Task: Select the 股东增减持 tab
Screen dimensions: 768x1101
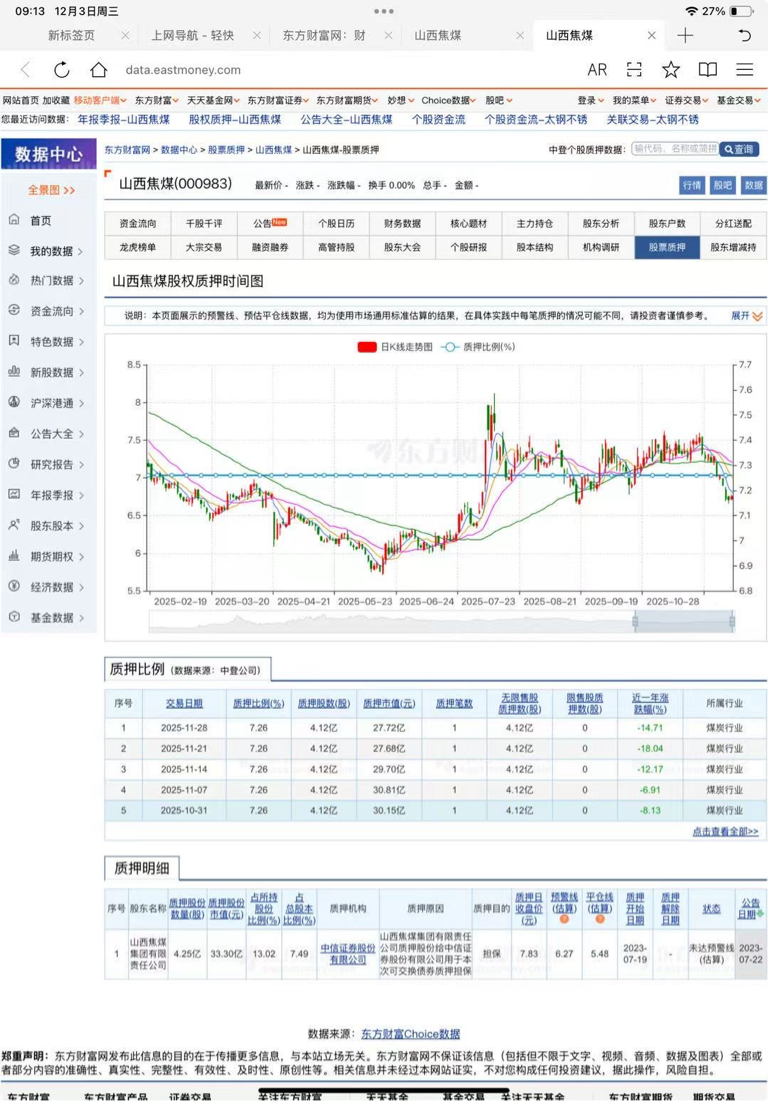Action: click(x=733, y=247)
